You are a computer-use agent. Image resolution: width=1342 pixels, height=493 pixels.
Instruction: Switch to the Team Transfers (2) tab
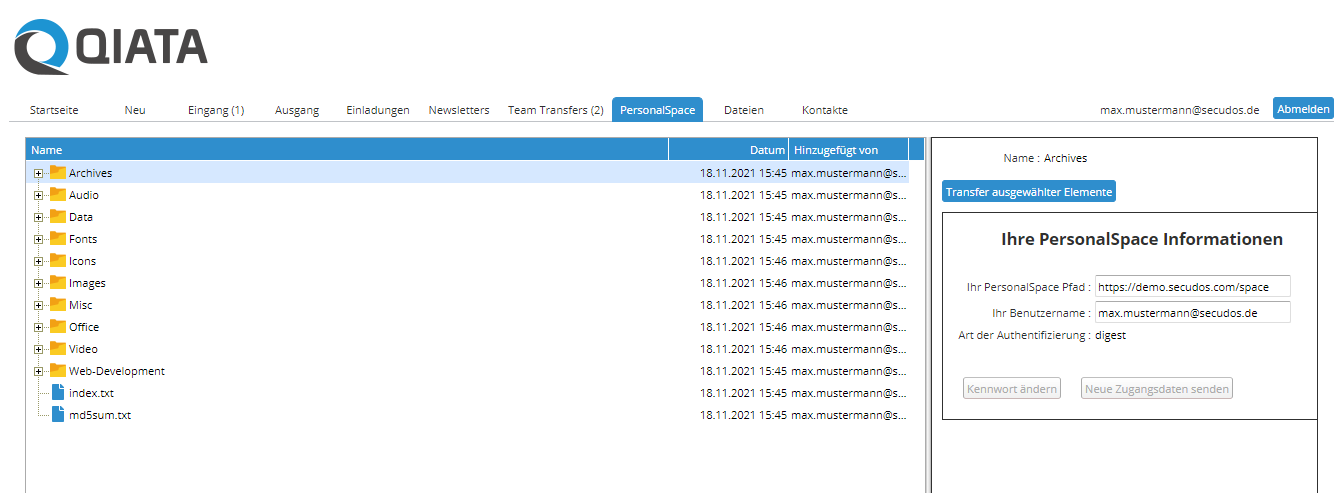point(555,110)
